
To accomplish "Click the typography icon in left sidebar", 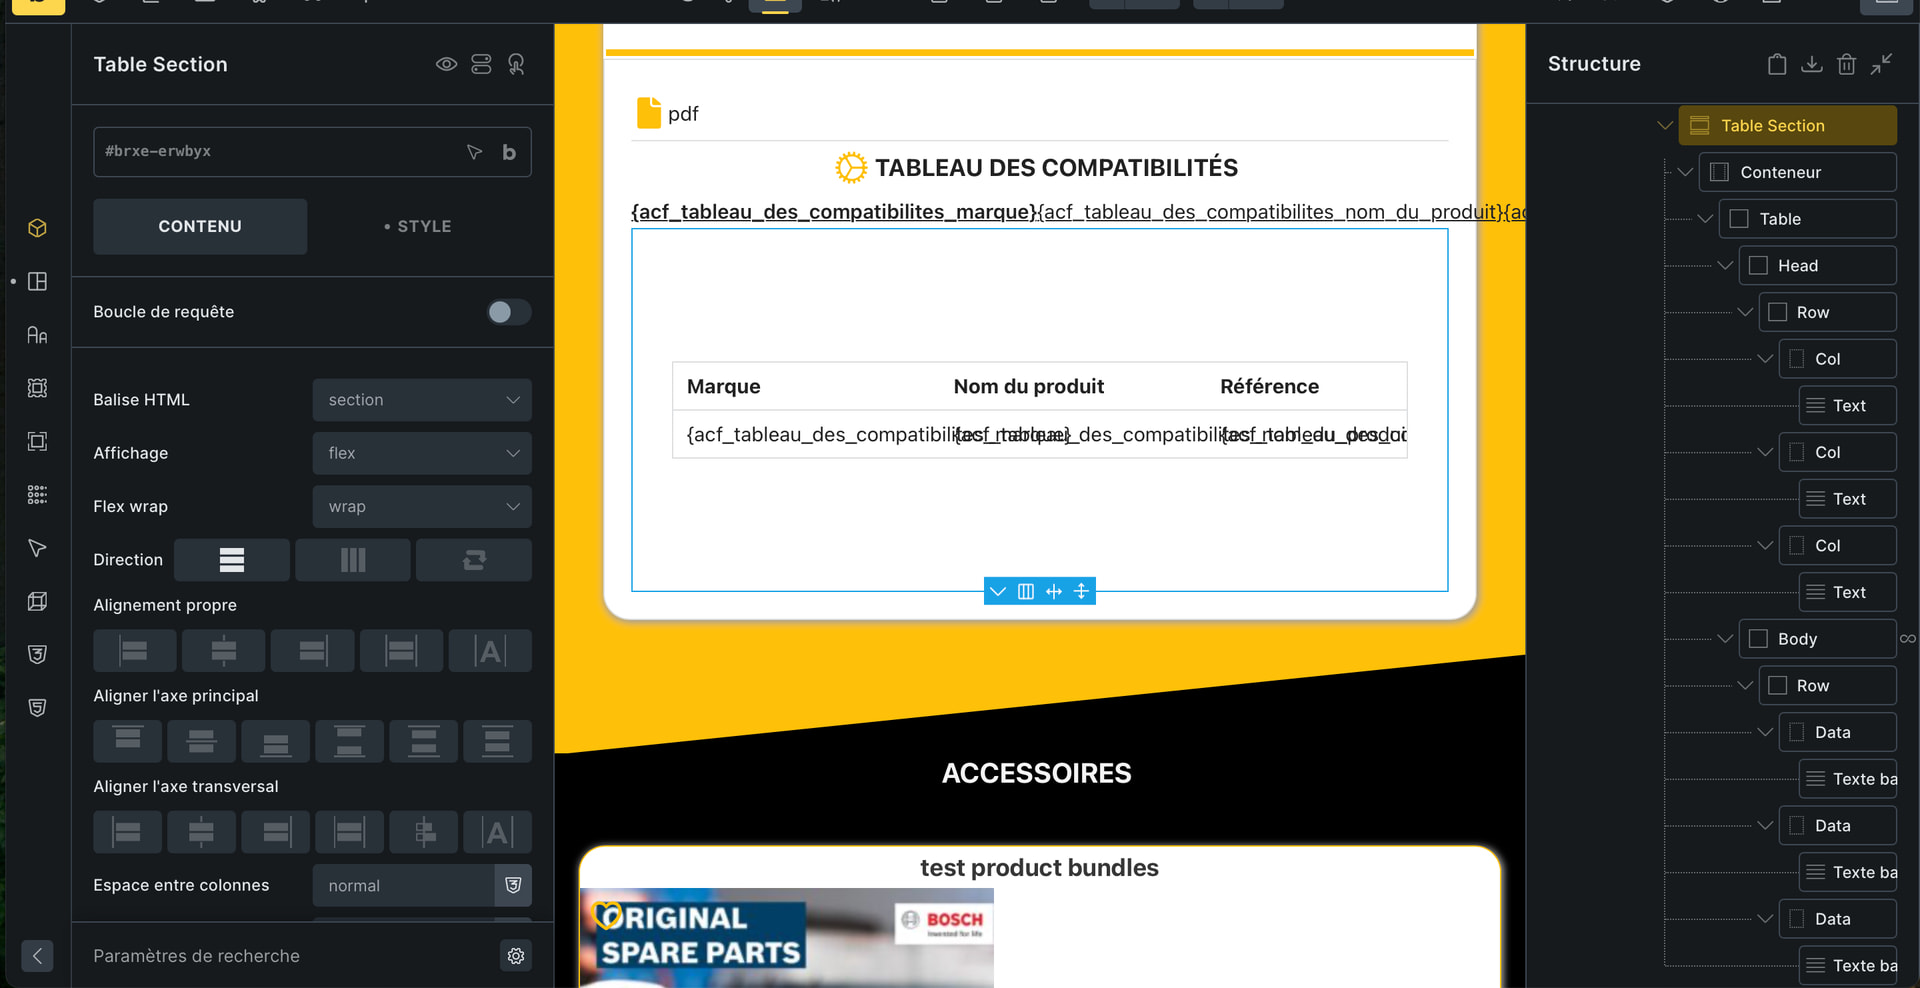I will point(37,335).
